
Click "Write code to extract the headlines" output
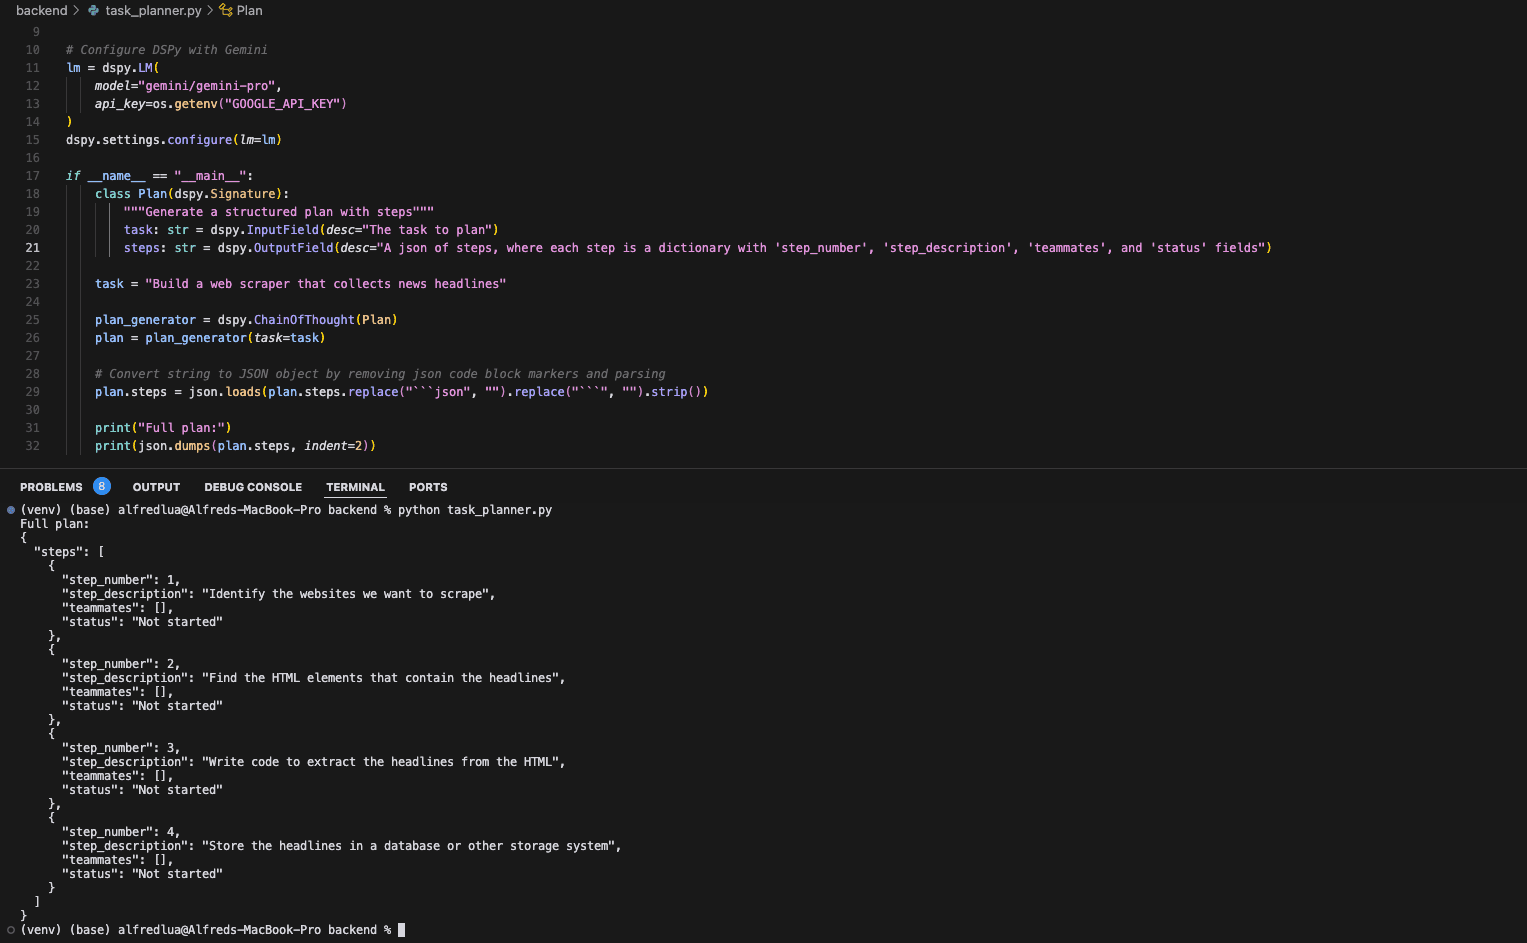(384, 762)
